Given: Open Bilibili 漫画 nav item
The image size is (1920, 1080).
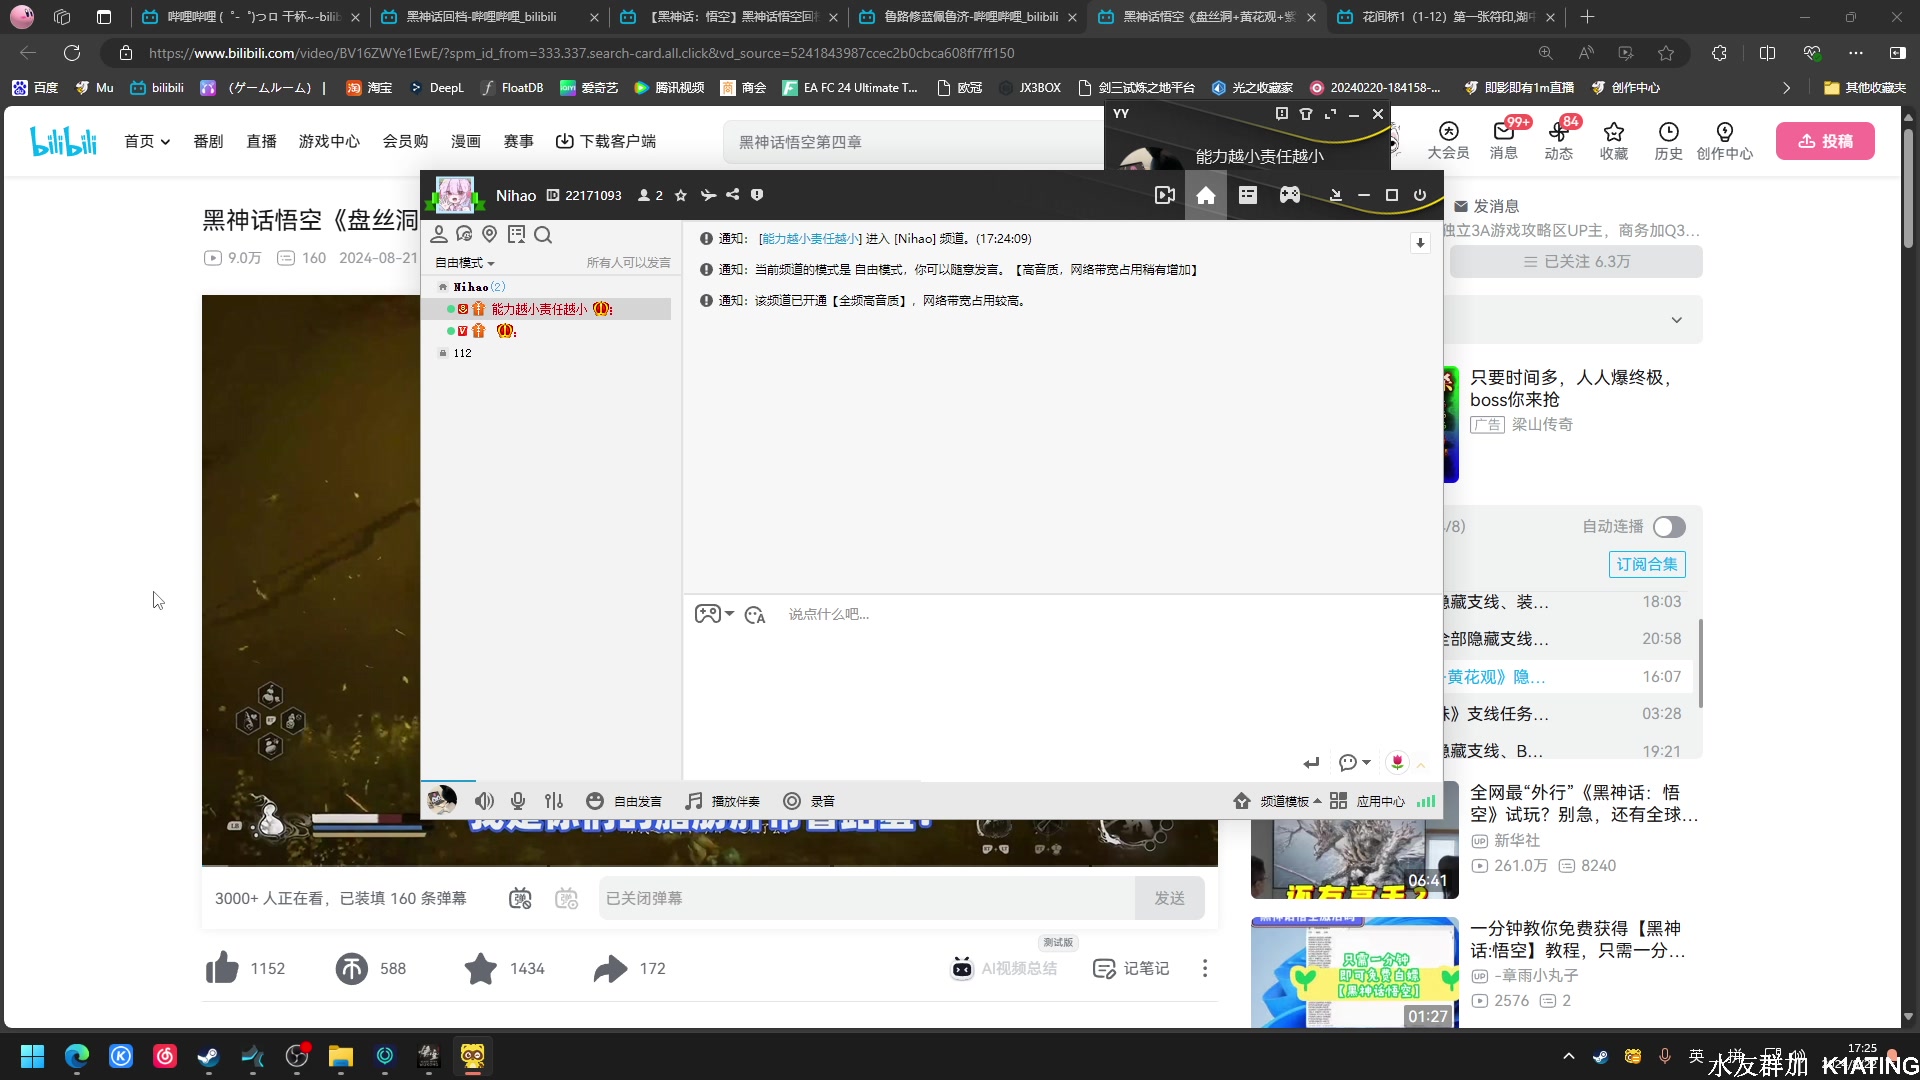Looking at the screenshot, I should [x=466, y=142].
